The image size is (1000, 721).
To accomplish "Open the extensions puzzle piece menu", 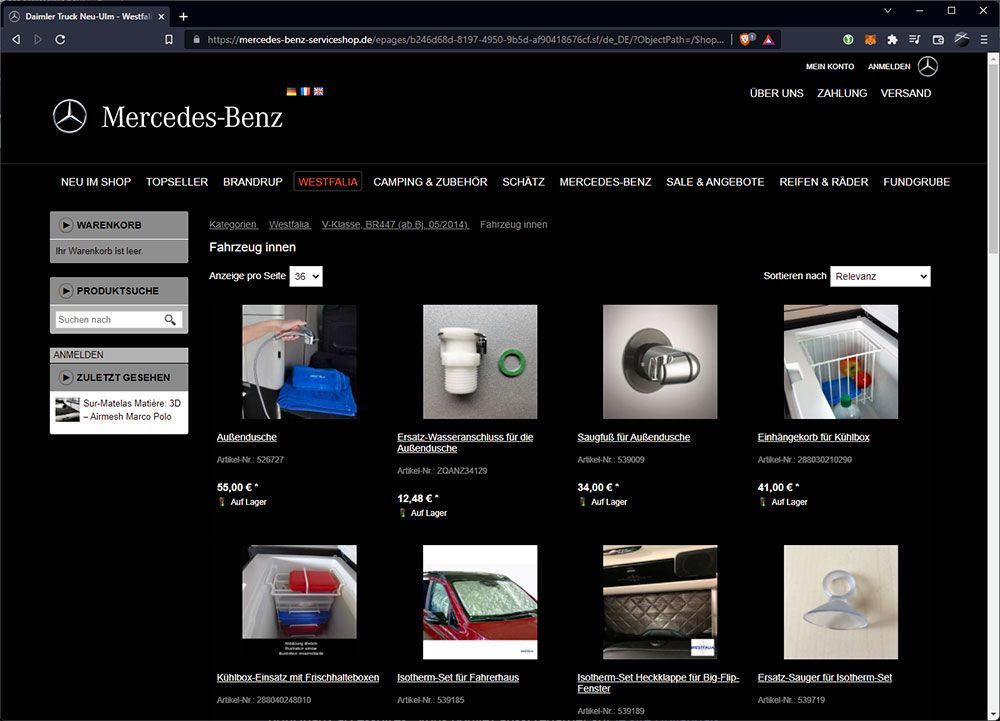I will click(x=892, y=40).
